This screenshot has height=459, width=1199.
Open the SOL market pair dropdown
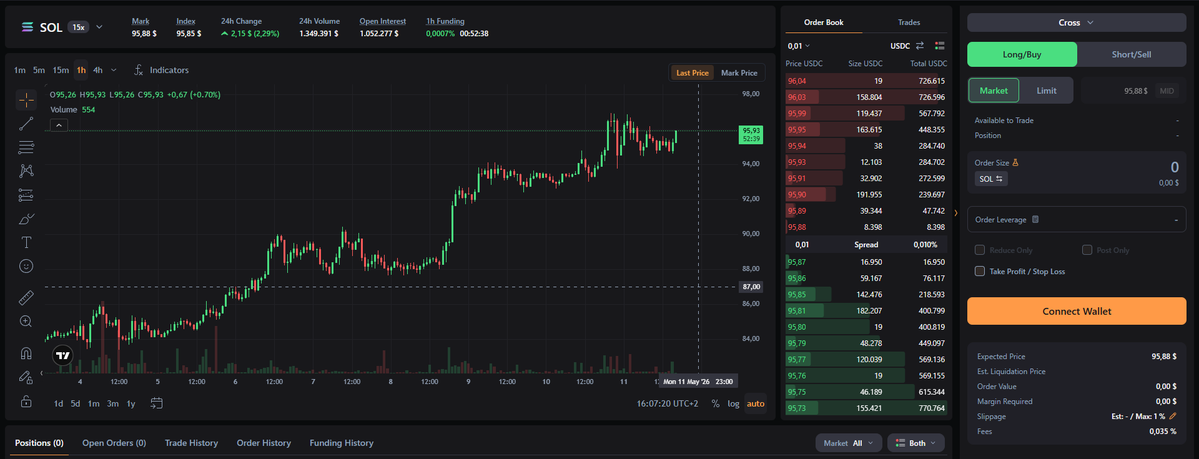tap(99, 27)
